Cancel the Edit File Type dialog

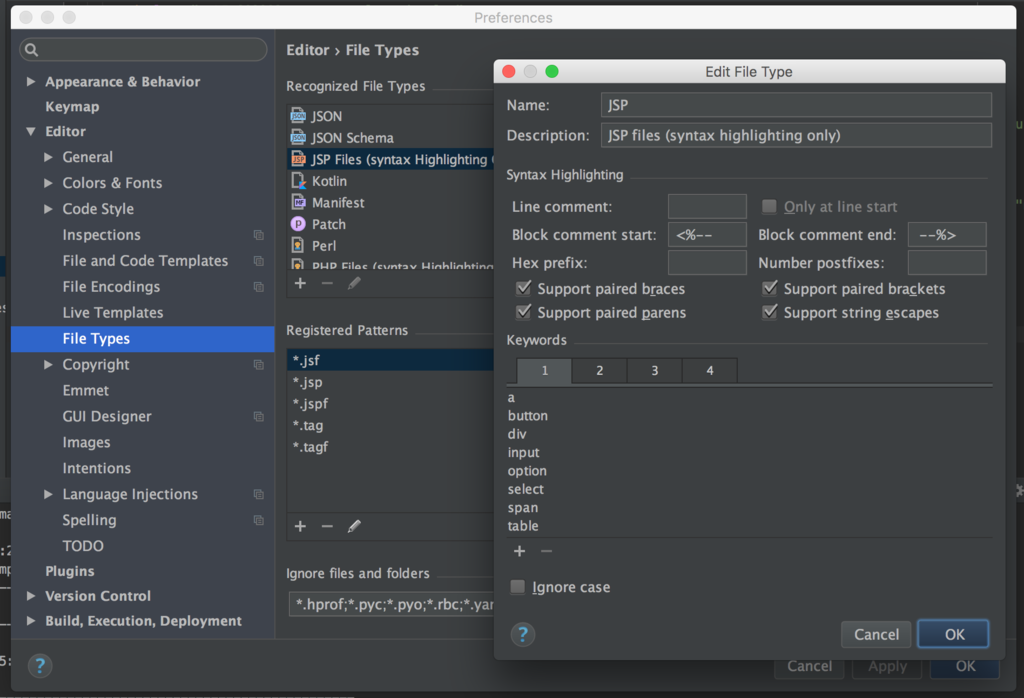click(x=875, y=634)
